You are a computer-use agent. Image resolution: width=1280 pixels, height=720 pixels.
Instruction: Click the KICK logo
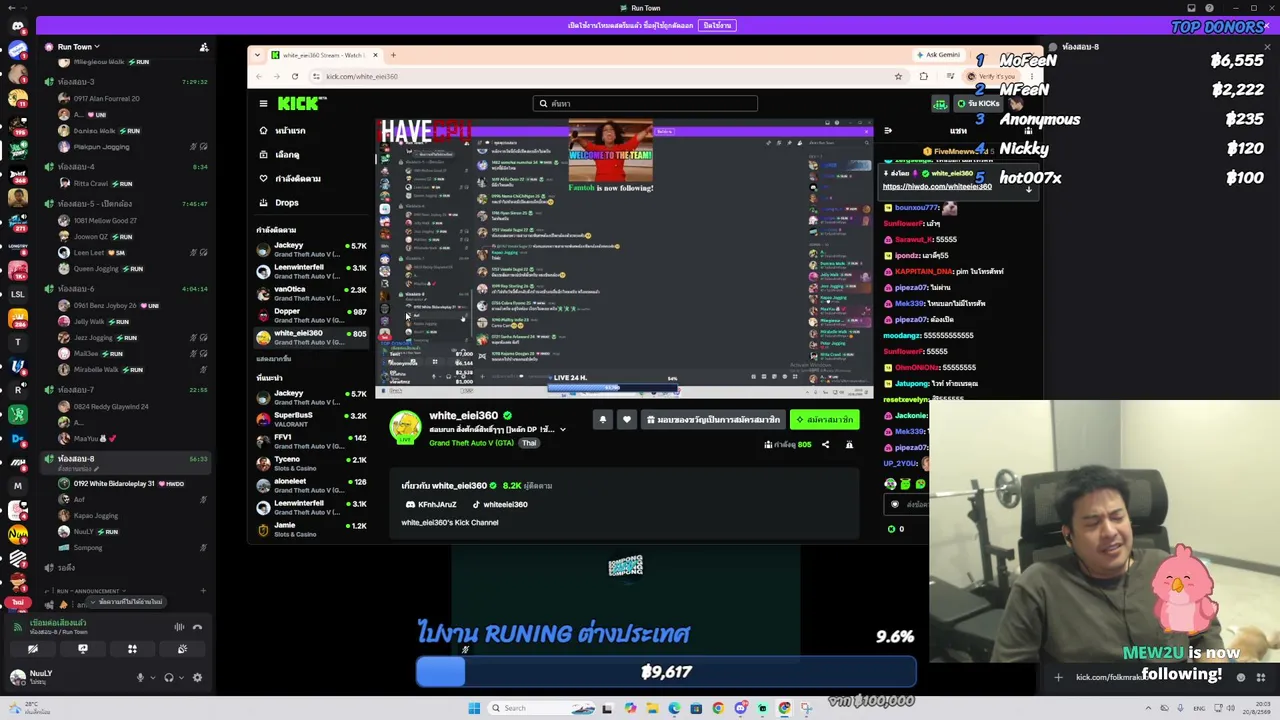[302, 103]
